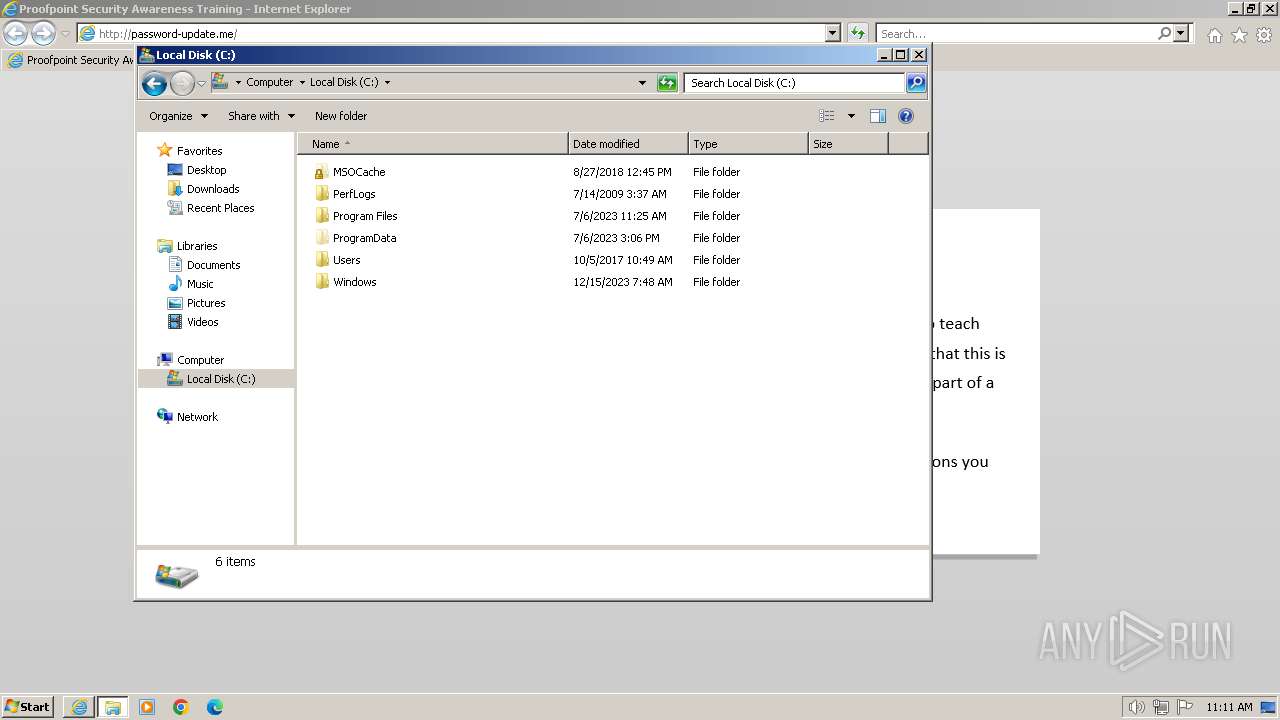
Task: Select the MSOCache folder icon
Action: point(321,172)
